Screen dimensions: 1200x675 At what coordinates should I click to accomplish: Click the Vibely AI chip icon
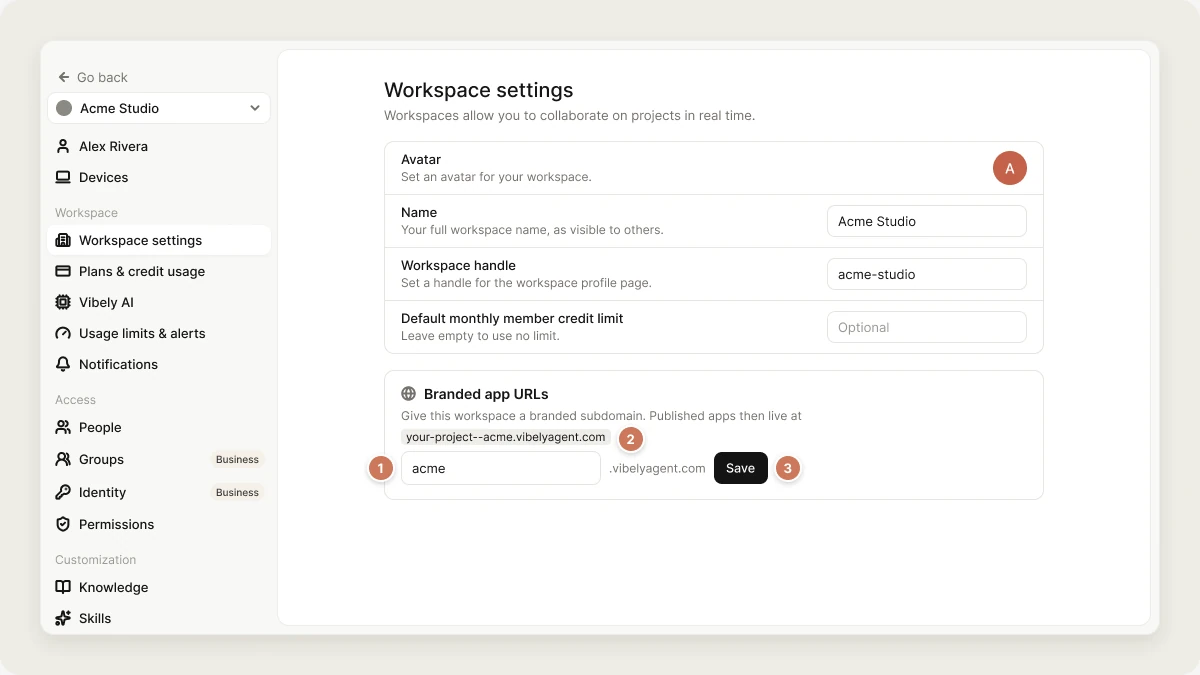pos(63,302)
